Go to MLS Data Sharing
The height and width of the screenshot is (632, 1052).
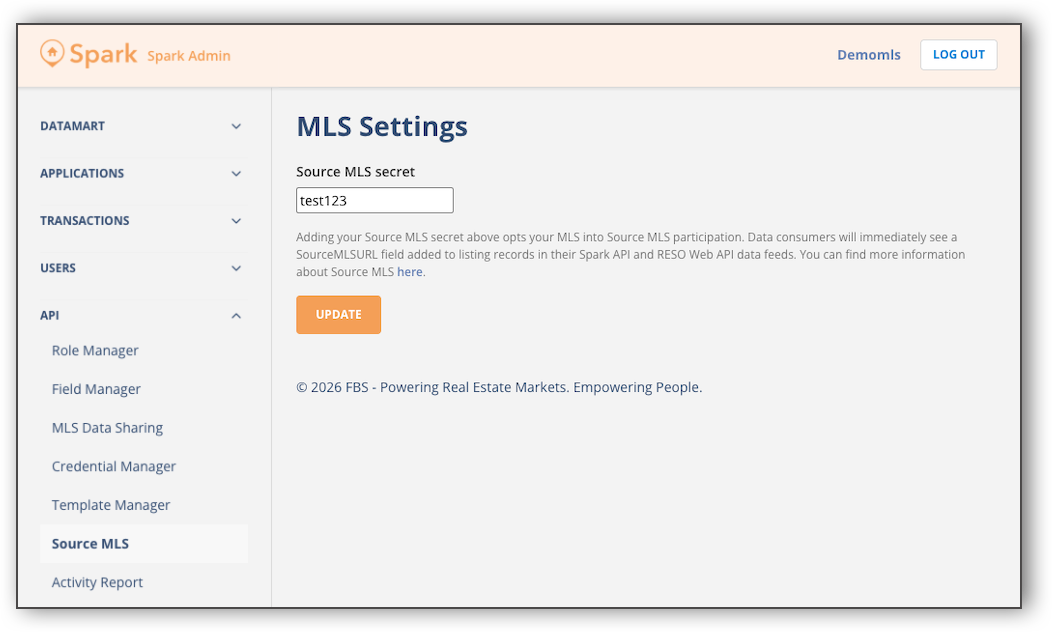tap(107, 428)
